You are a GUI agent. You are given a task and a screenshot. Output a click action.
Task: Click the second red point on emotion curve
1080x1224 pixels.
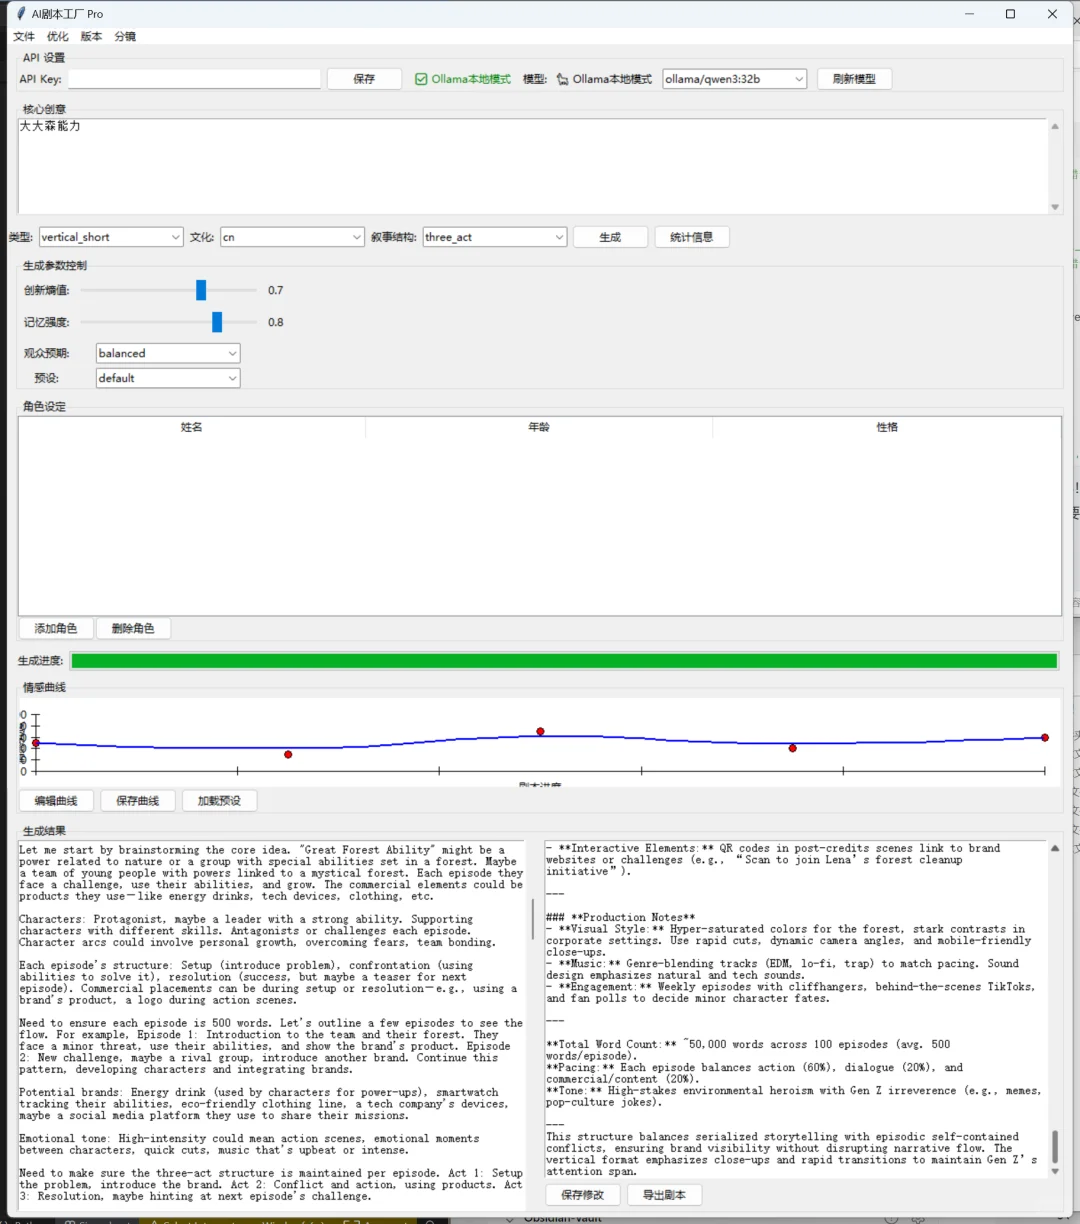tap(288, 754)
